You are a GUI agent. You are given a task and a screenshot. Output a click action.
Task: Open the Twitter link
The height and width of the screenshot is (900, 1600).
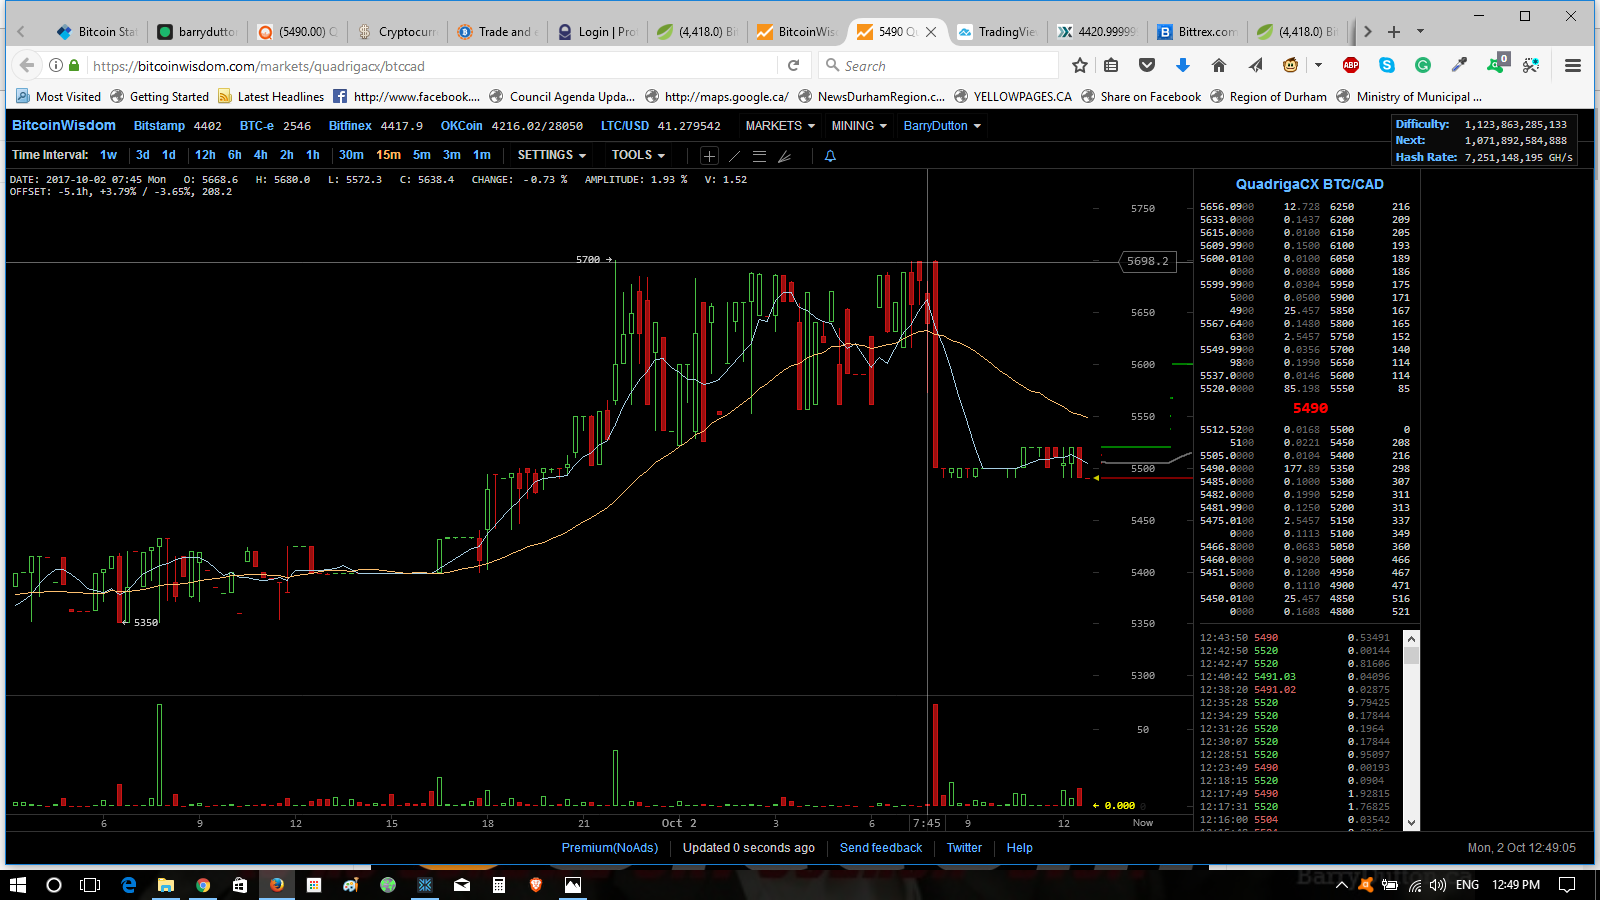[964, 848]
